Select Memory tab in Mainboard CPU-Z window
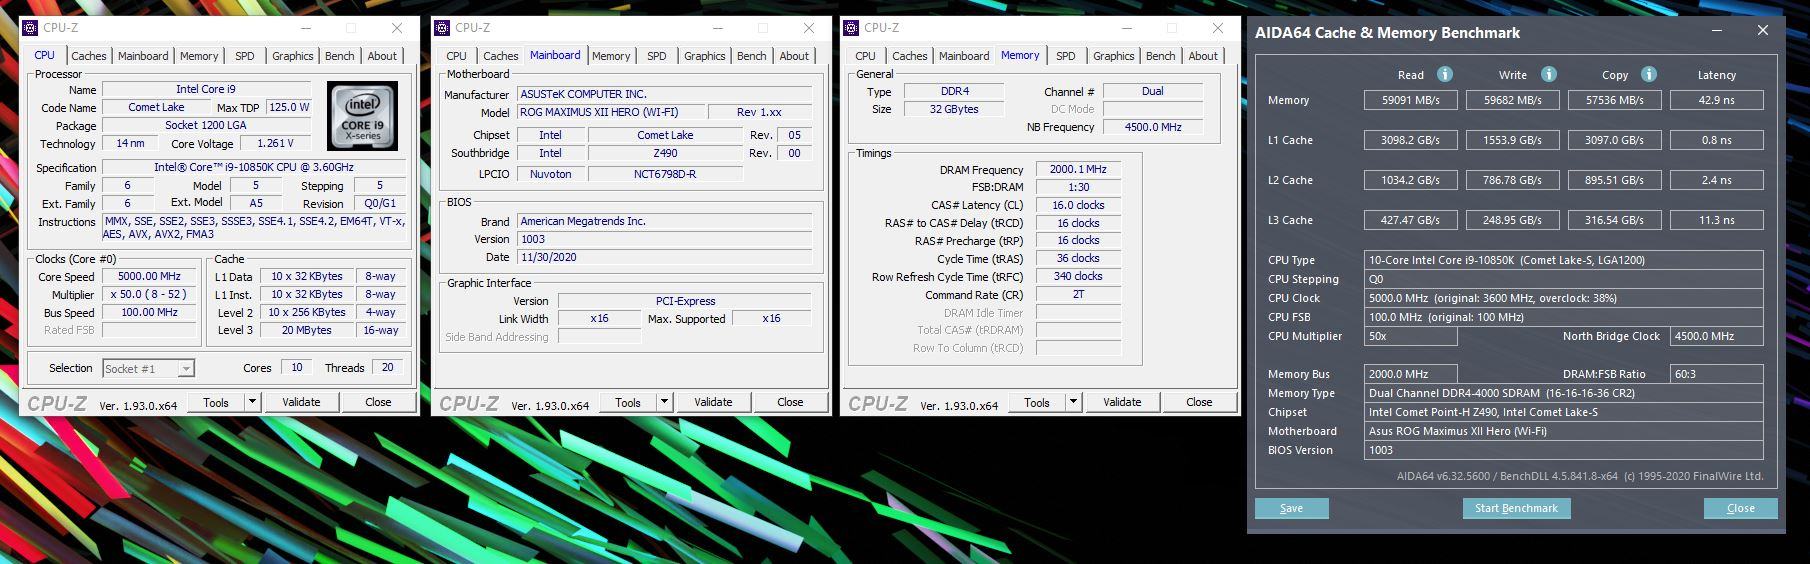This screenshot has height=564, width=1810. [611, 56]
